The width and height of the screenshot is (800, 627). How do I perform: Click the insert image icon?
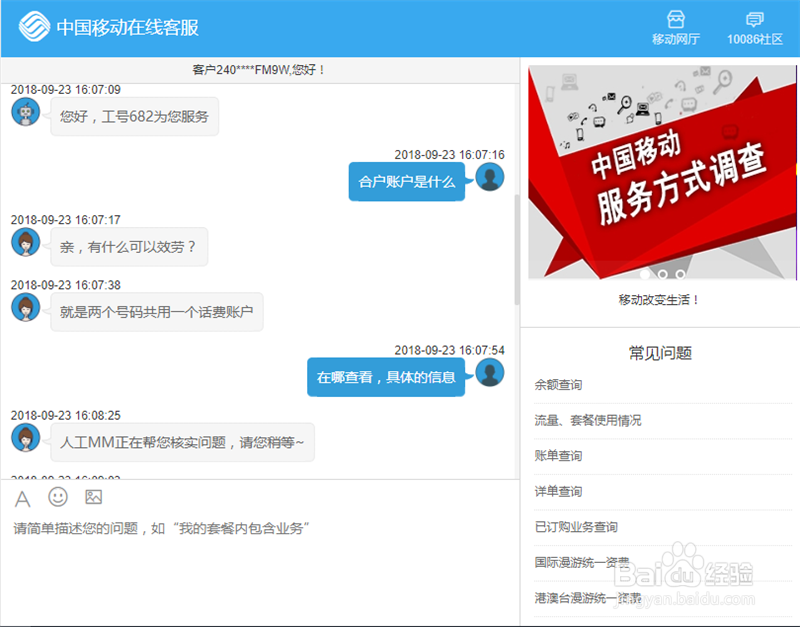point(93,497)
